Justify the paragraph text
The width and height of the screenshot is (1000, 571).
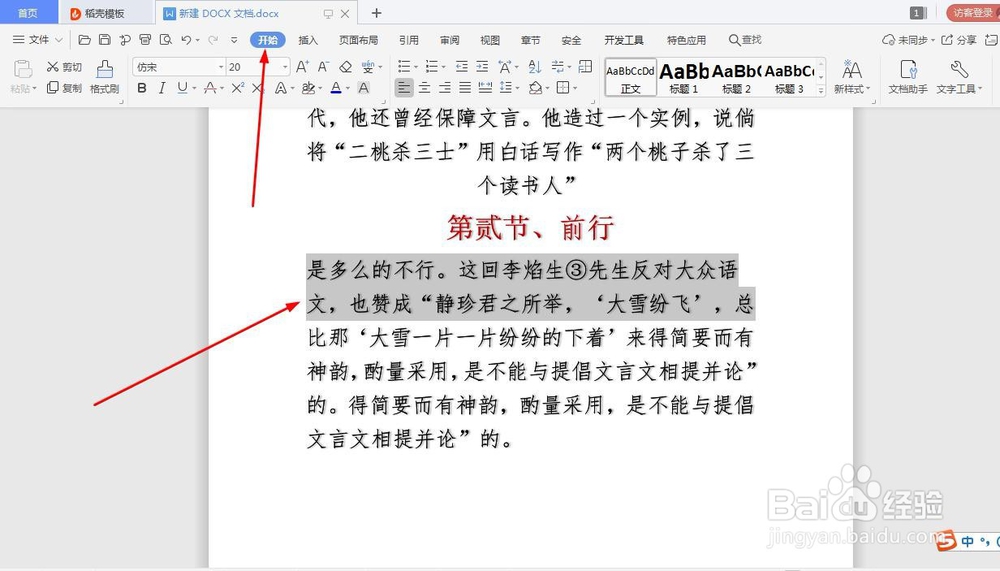tap(465, 88)
